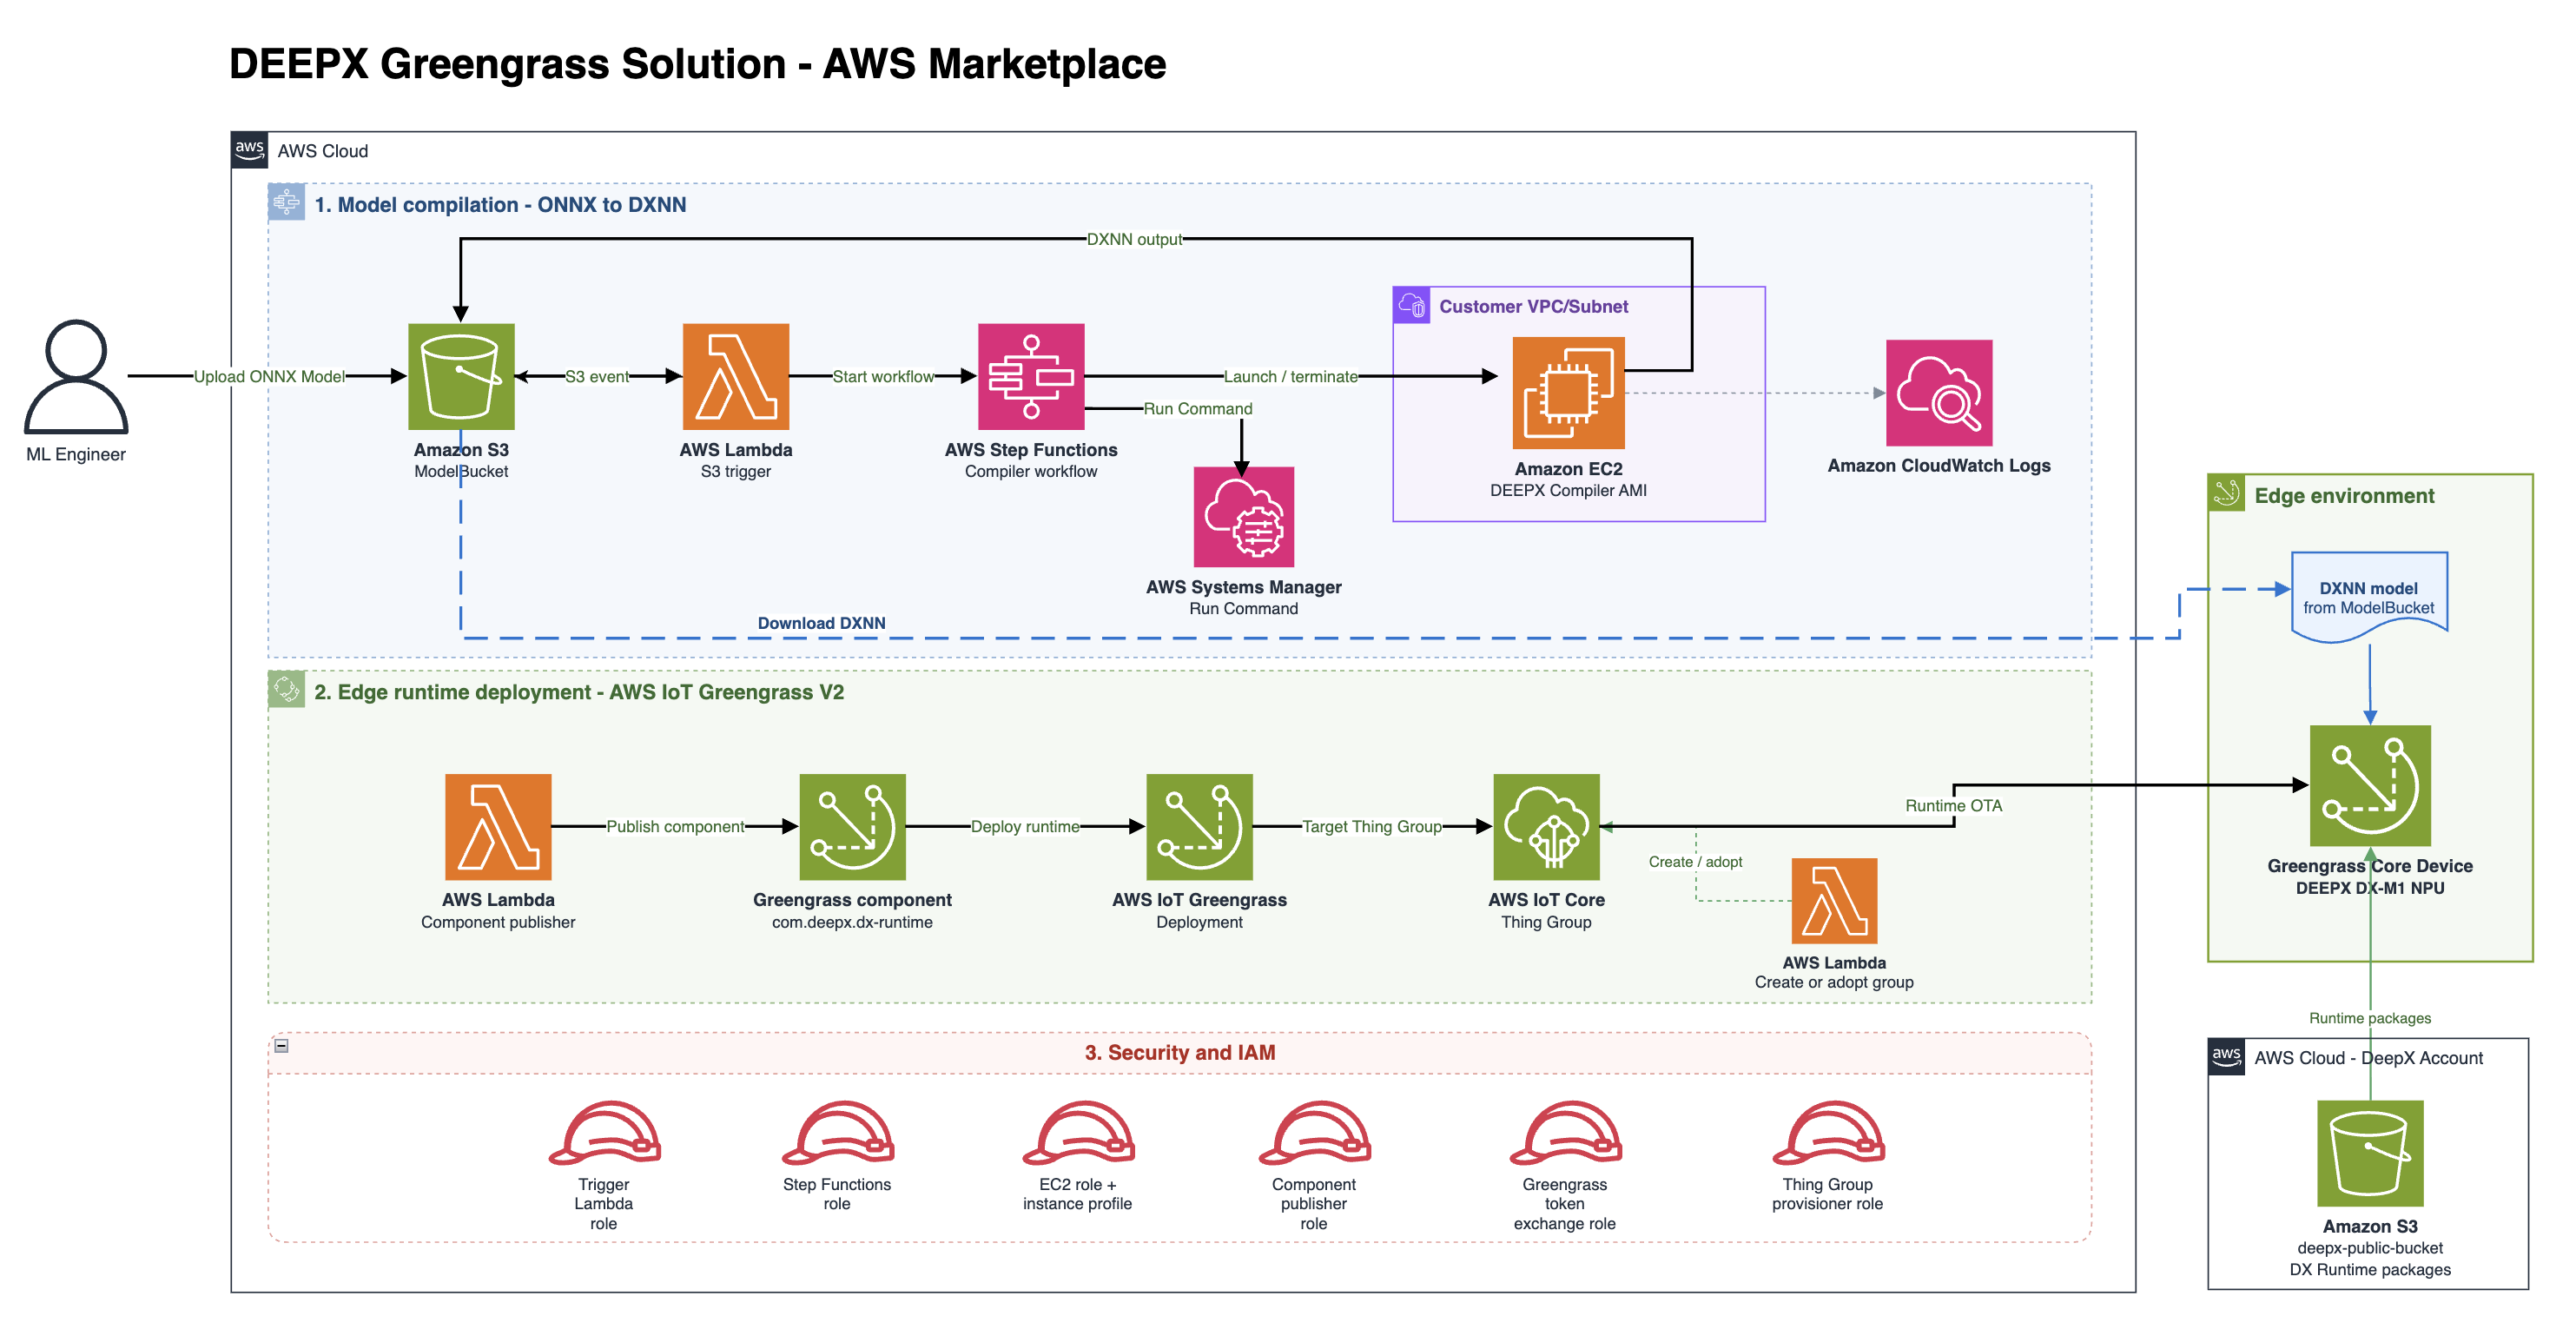Select the AWS Step Functions icon
Screen dimensions: 2576x1336
pyautogui.click(x=1031, y=376)
